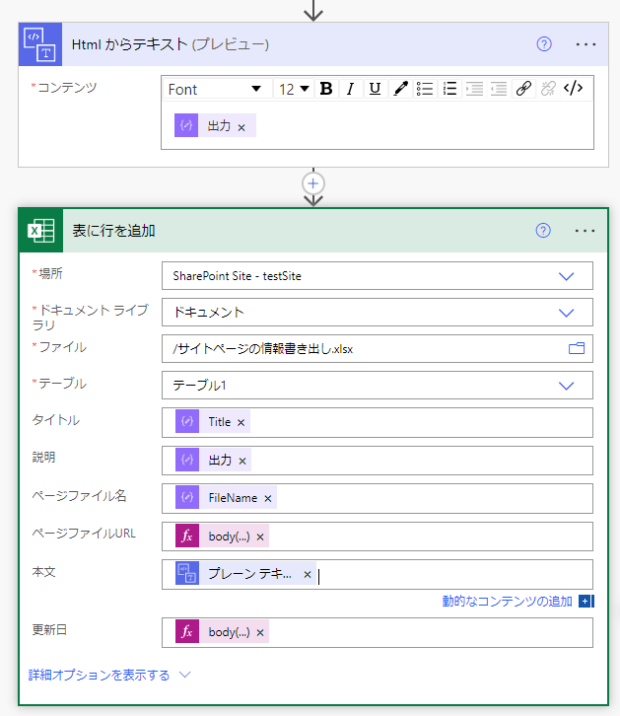Select the Title token in タイトル
This screenshot has height=716, width=620.
coord(212,421)
